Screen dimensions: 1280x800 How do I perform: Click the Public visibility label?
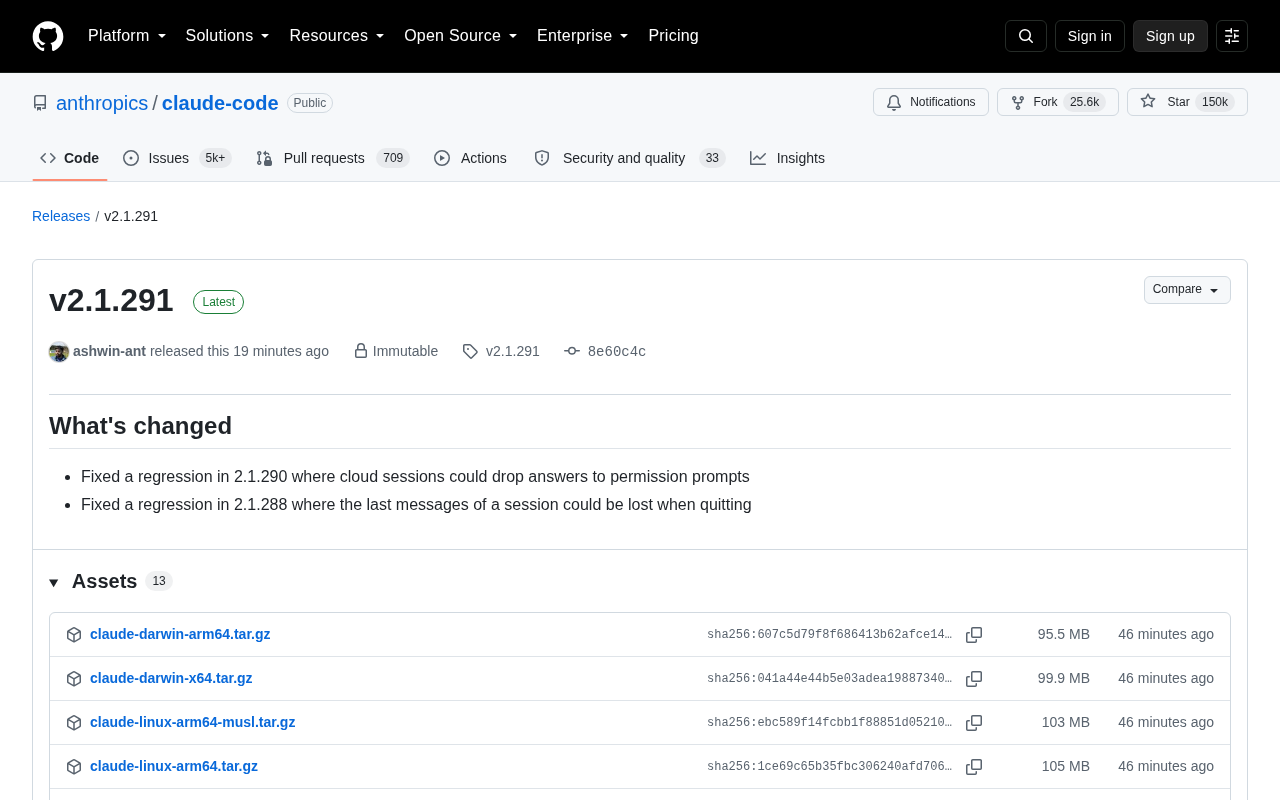[310, 103]
